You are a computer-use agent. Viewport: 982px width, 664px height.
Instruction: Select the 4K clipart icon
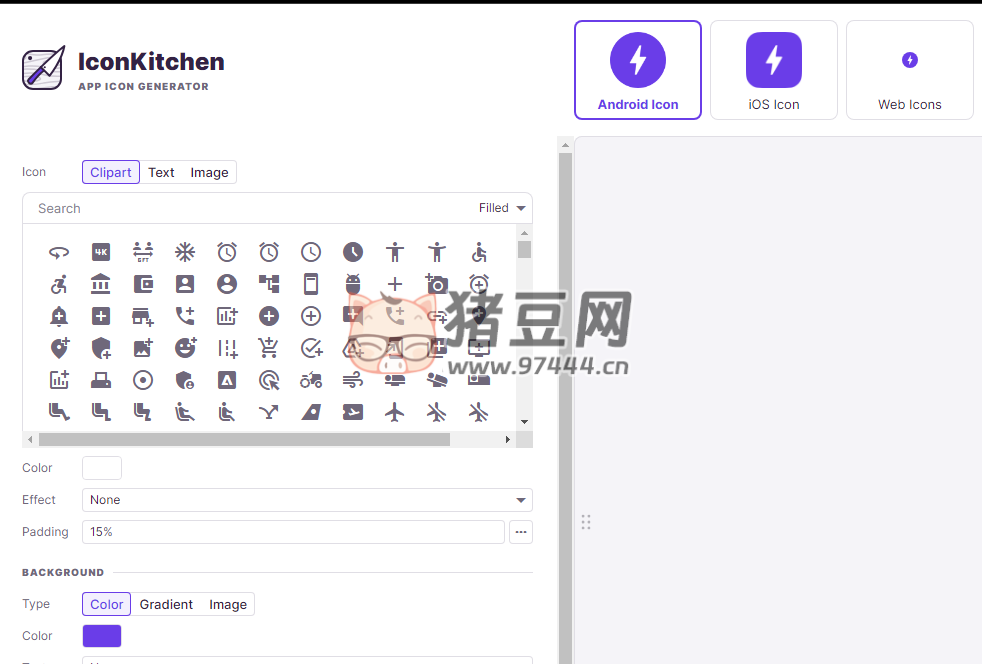(x=101, y=252)
